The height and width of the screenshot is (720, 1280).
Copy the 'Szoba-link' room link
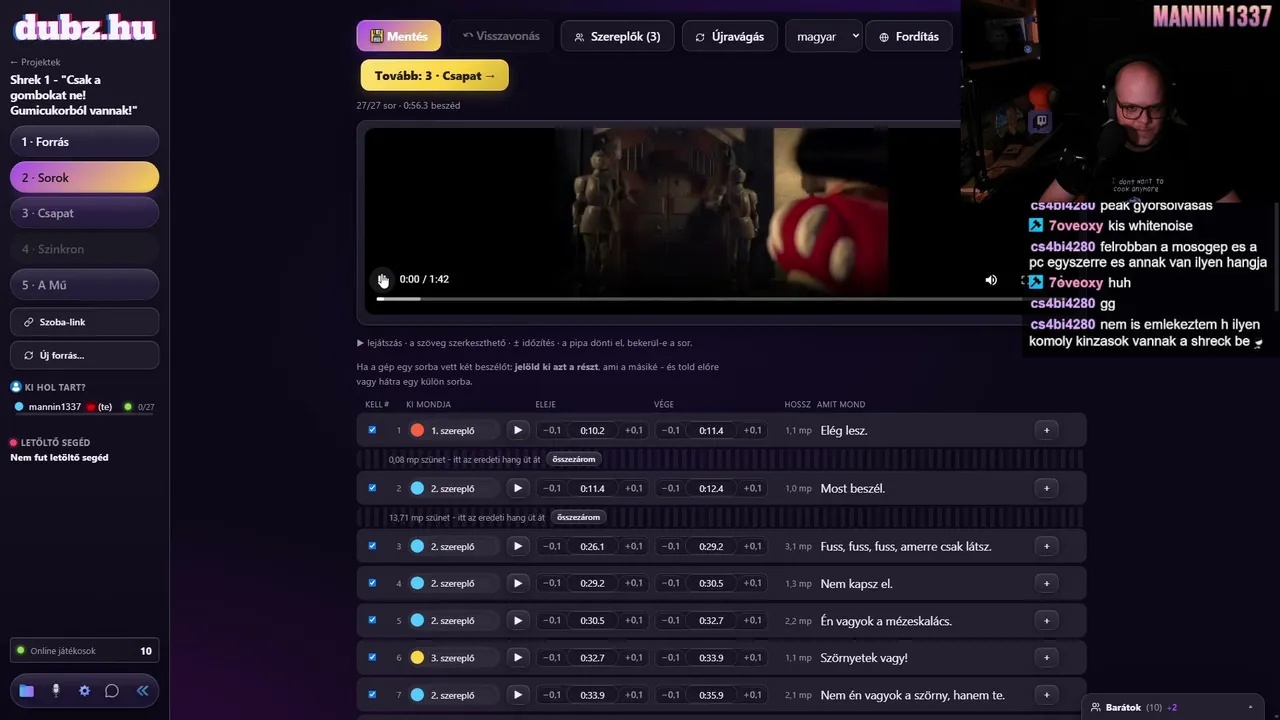84,322
